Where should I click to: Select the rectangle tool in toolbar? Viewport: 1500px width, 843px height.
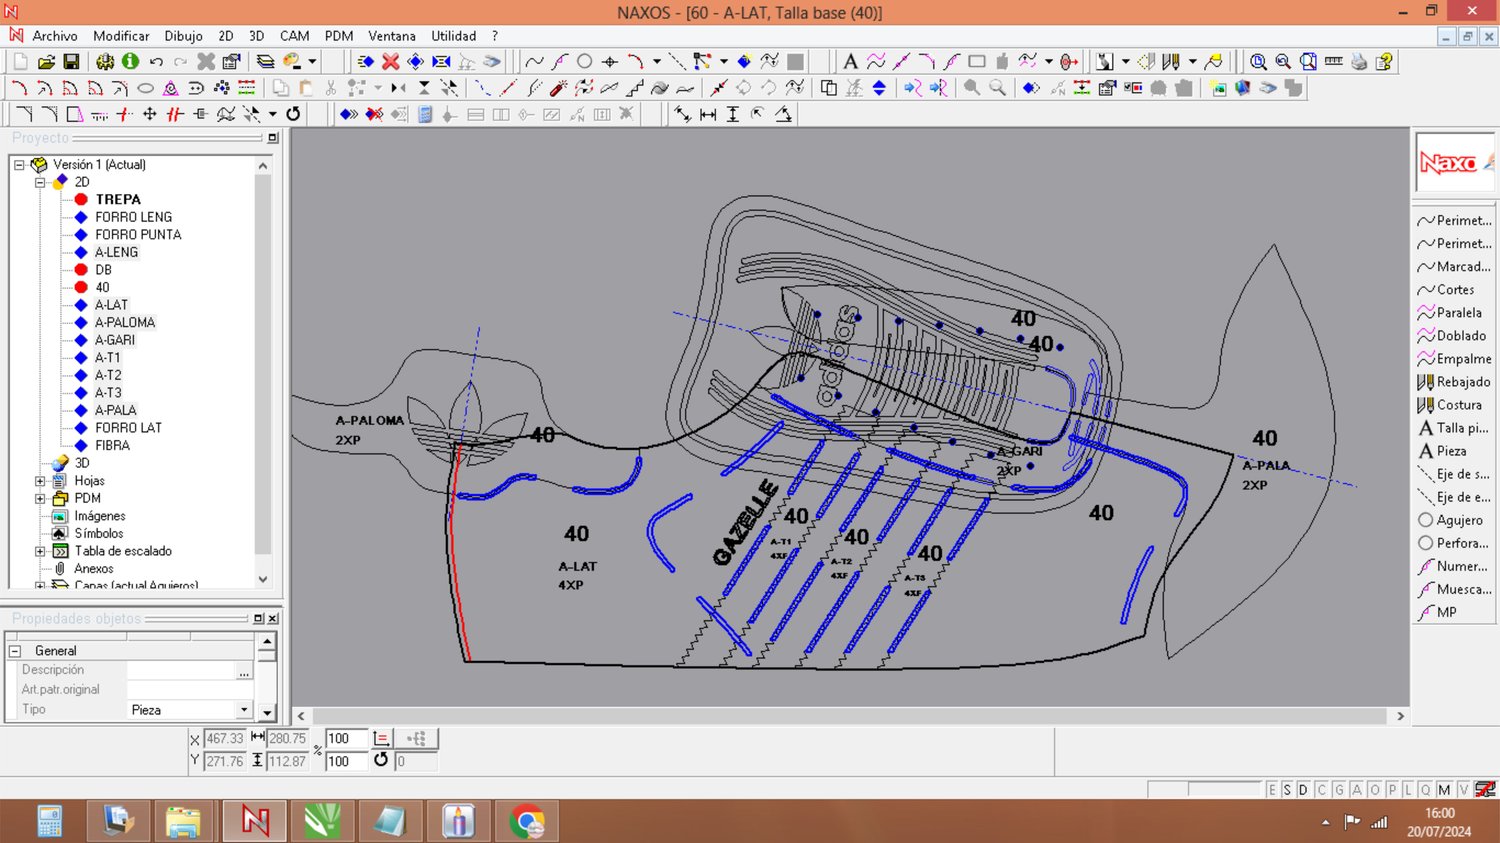pos(977,62)
